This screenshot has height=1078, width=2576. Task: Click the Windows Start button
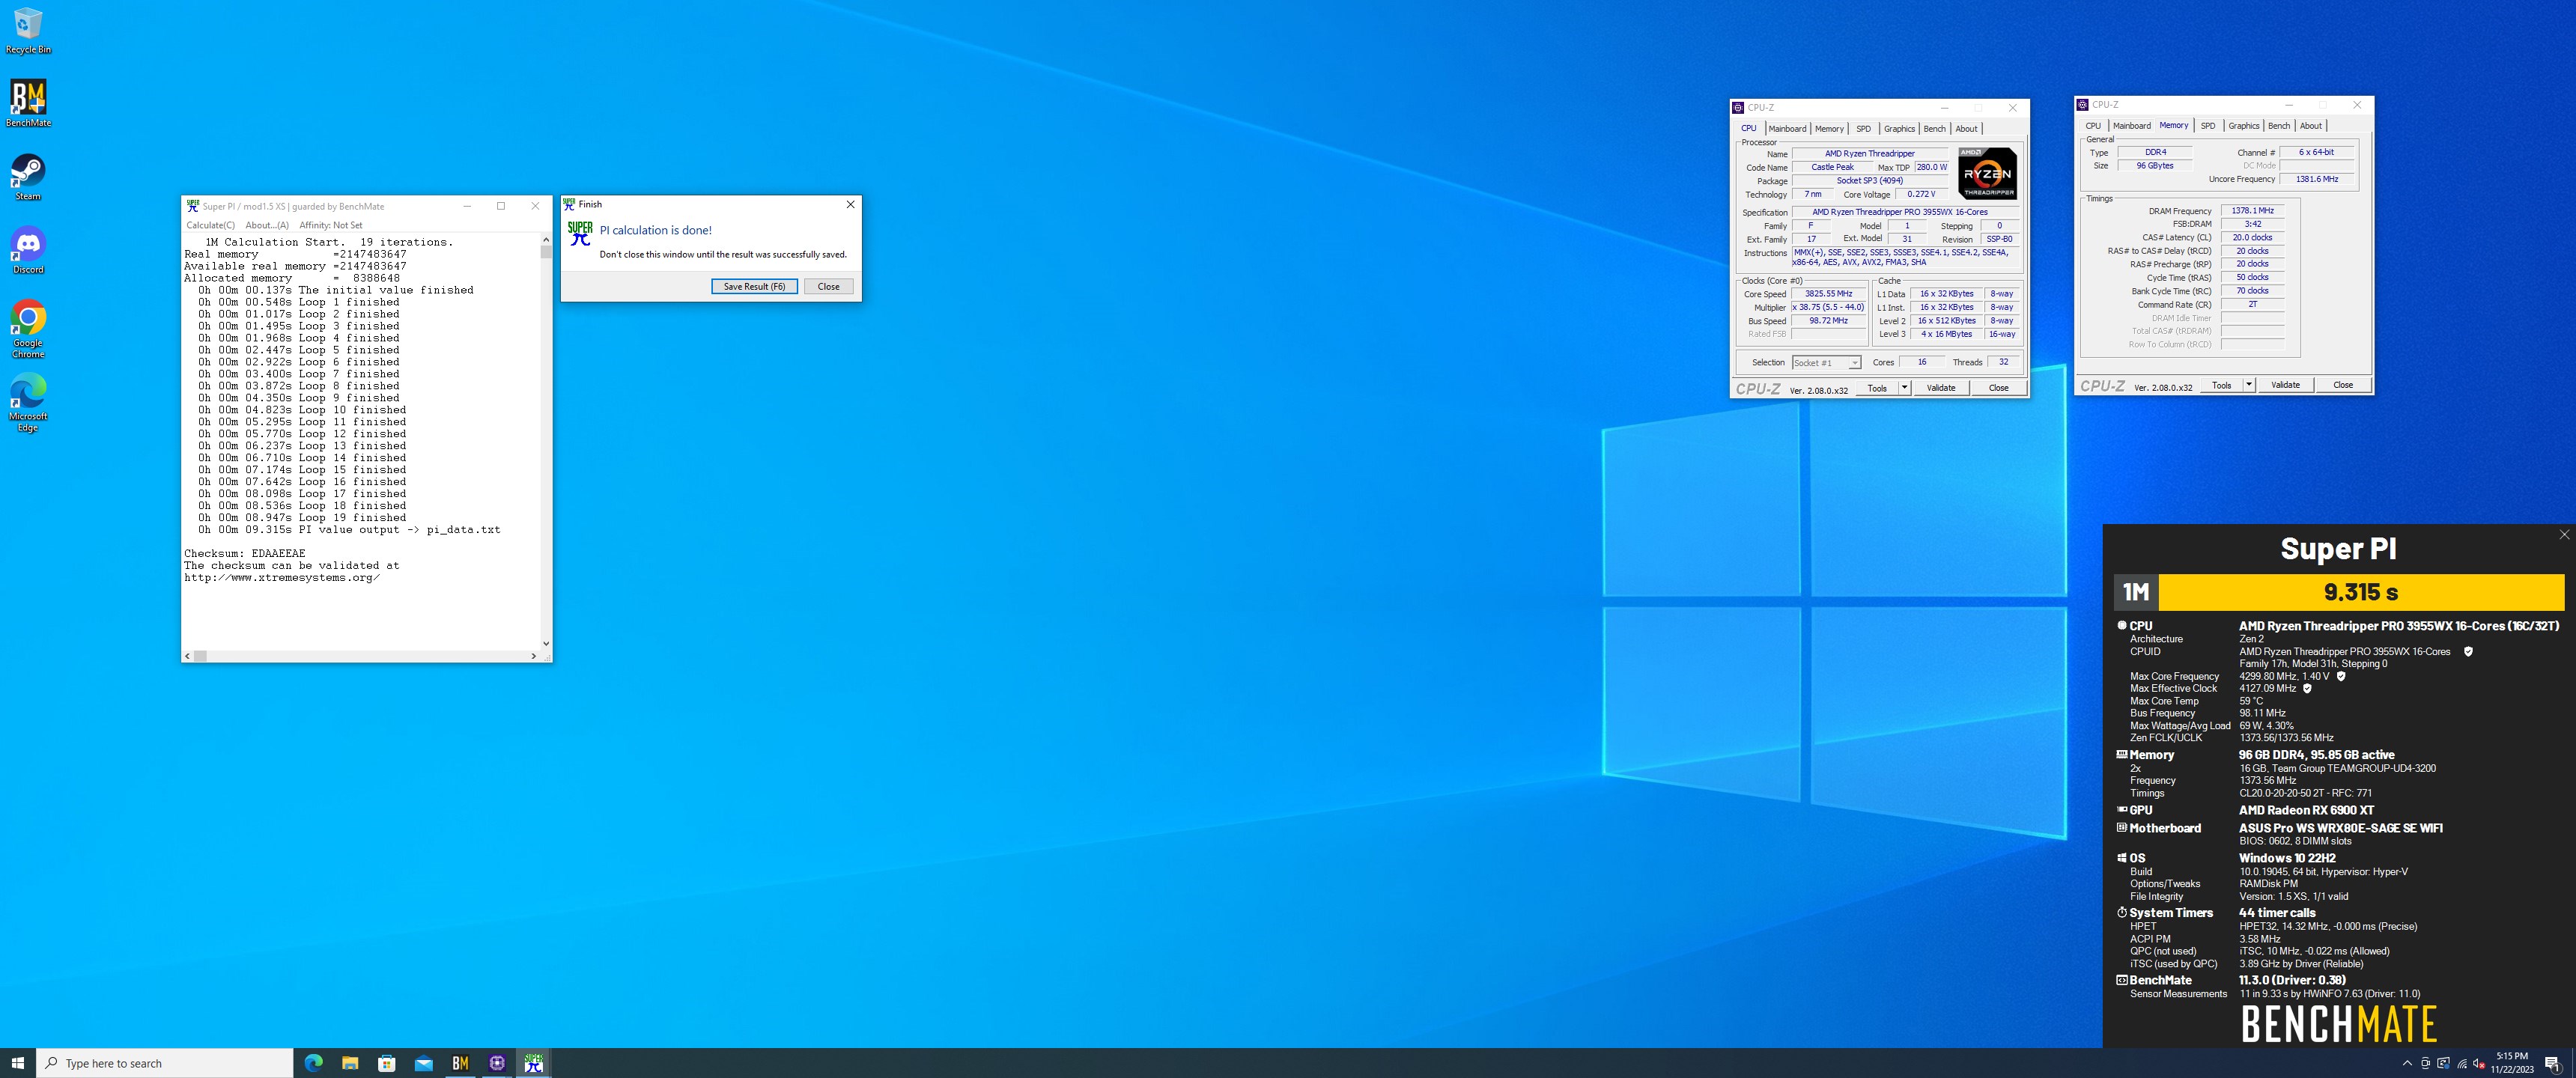point(17,1063)
